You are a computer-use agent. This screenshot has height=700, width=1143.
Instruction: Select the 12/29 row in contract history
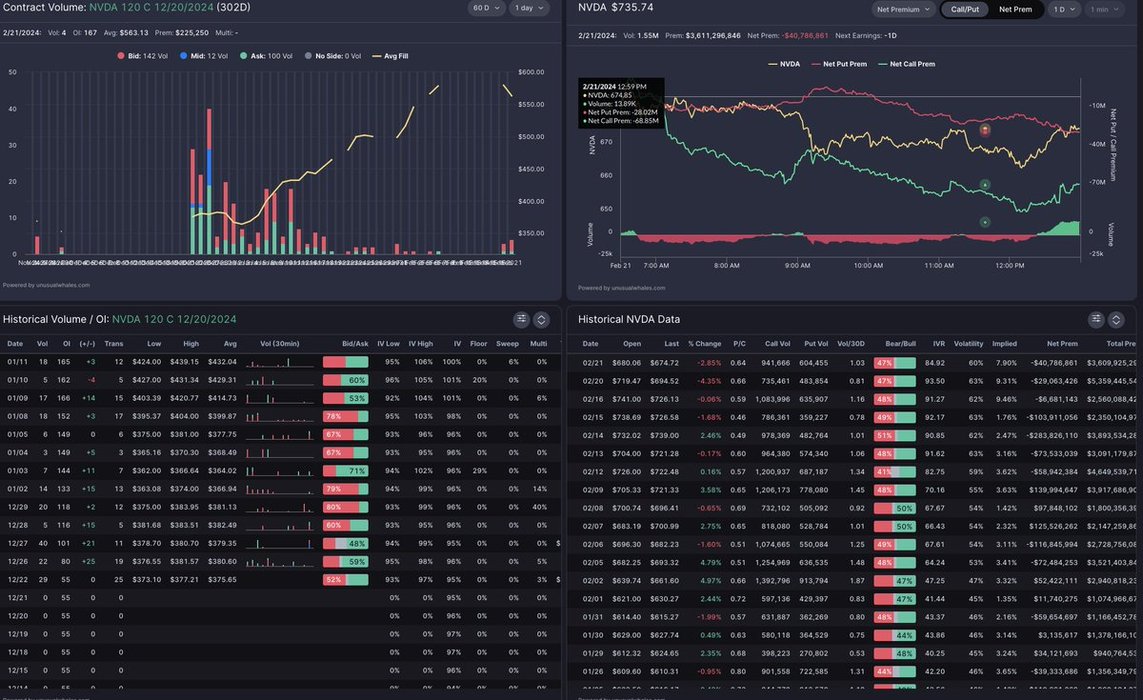coord(281,507)
